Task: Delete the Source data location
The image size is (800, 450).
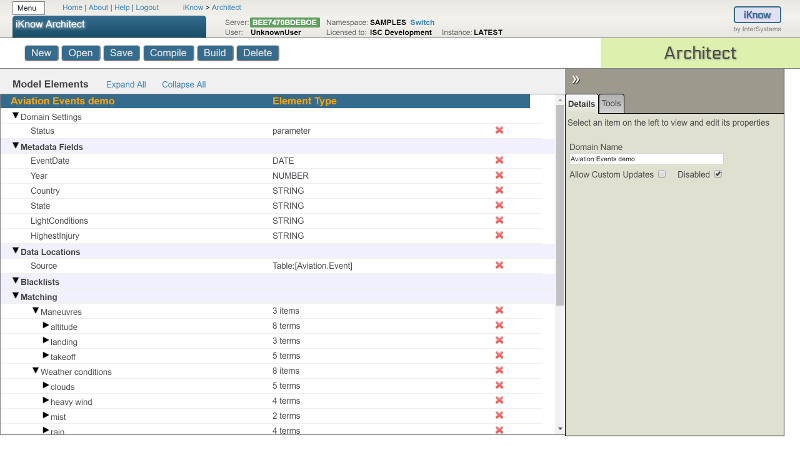Action: pyautogui.click(x=499, y=266)
